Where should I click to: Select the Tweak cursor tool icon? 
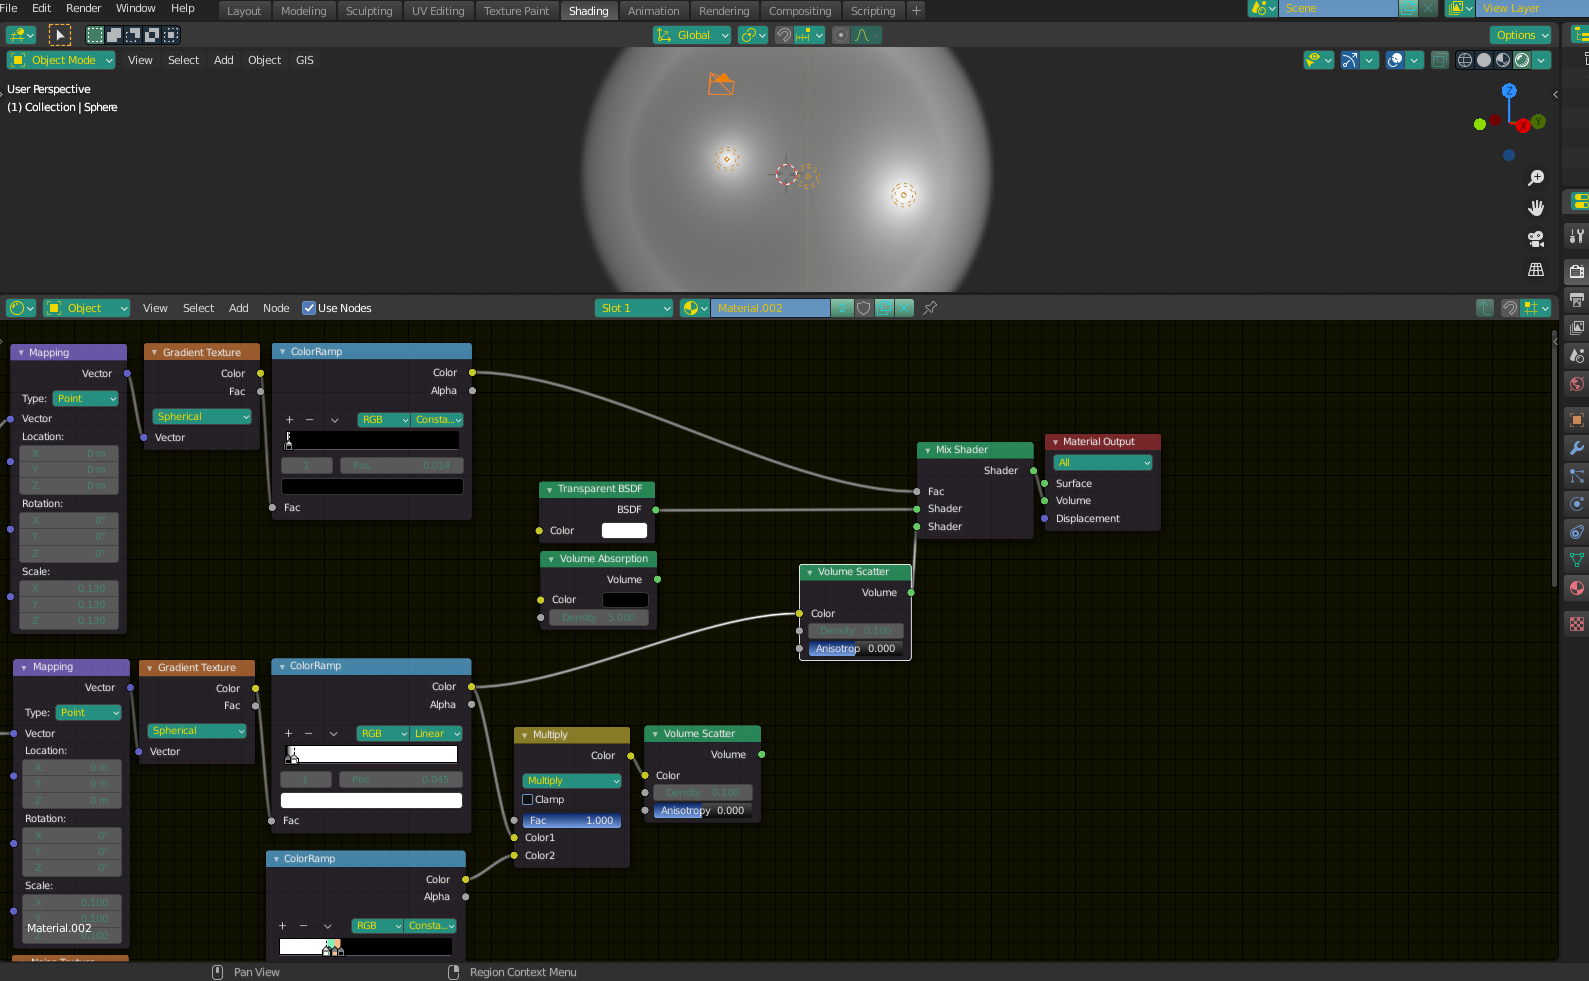pyautogui.click(x=60, y=35)
